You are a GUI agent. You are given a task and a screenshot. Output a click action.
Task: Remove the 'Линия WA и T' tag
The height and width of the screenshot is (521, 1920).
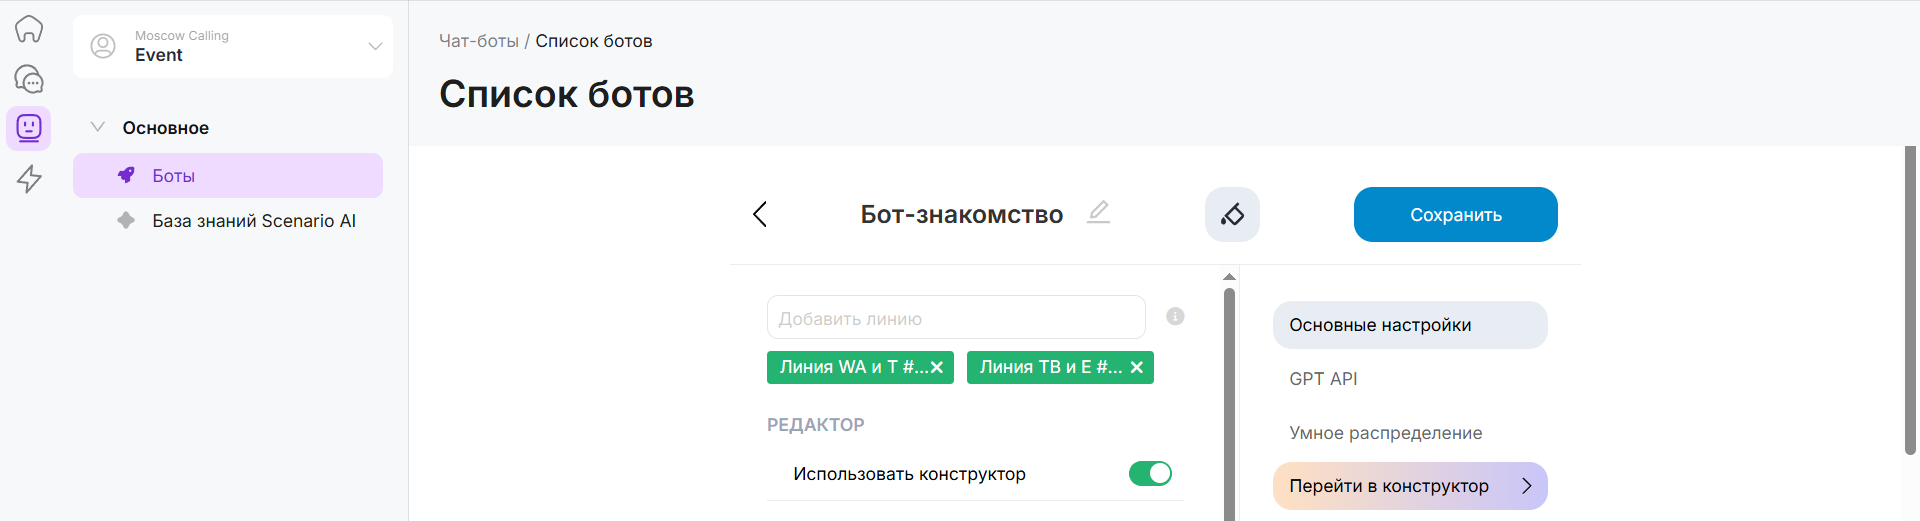(937, 368)
